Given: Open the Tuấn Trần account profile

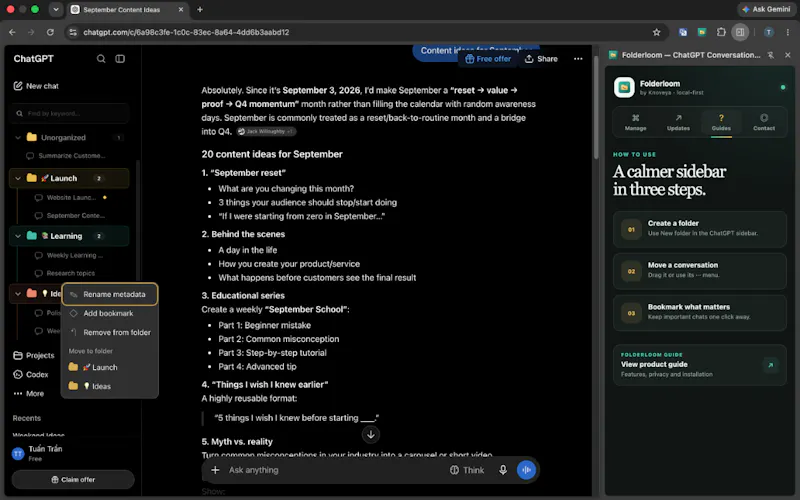Looking at the screenshot, I should pos(38,453).
